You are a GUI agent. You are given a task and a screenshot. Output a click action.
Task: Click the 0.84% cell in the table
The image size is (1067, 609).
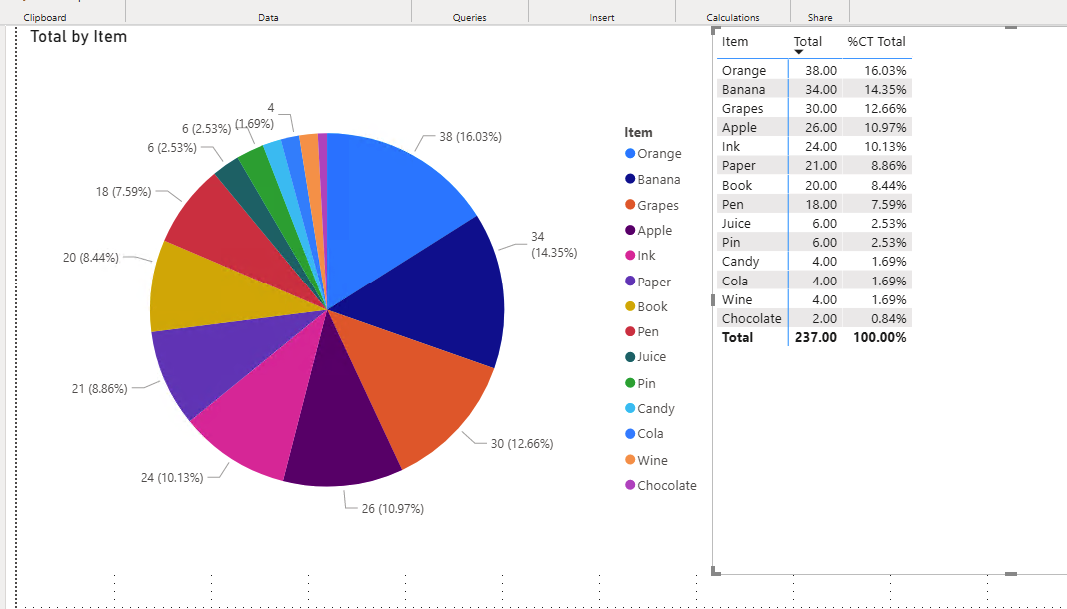tap(889, 318)
